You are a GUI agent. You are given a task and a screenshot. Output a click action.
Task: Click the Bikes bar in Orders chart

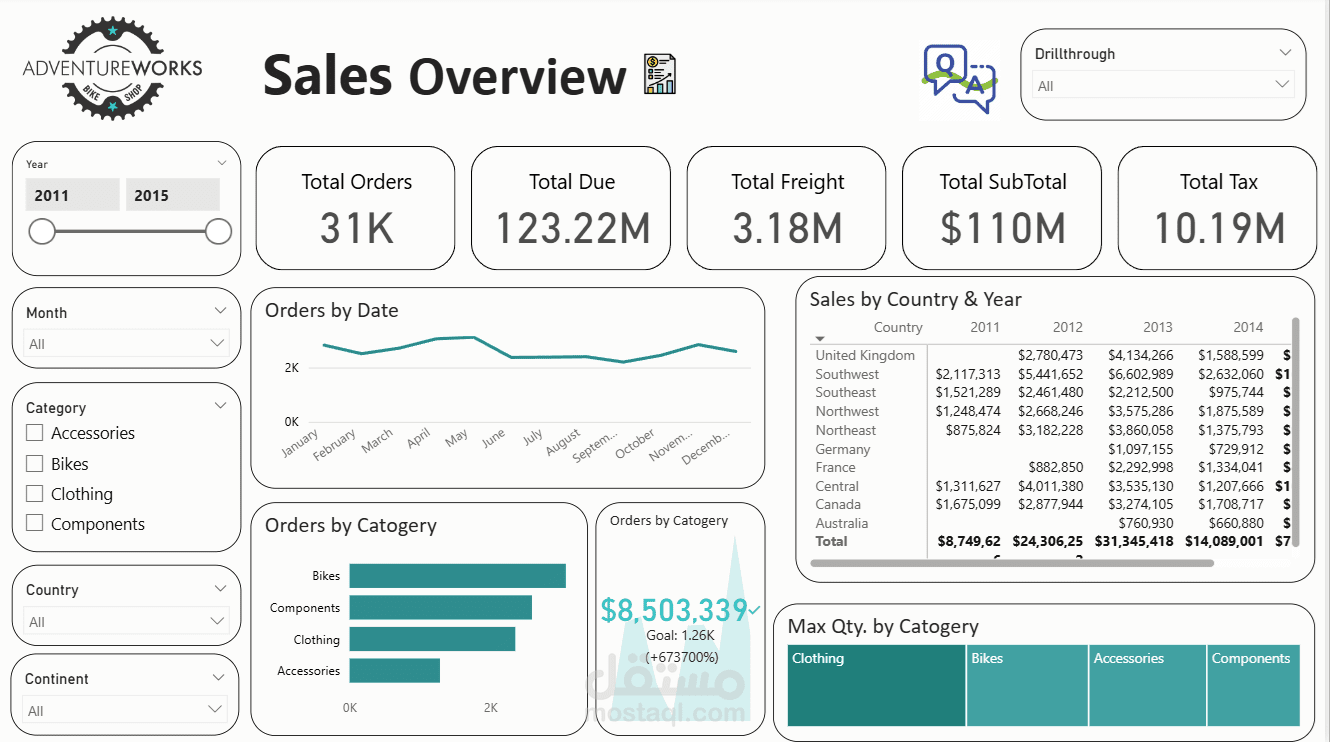coord(457,576)
